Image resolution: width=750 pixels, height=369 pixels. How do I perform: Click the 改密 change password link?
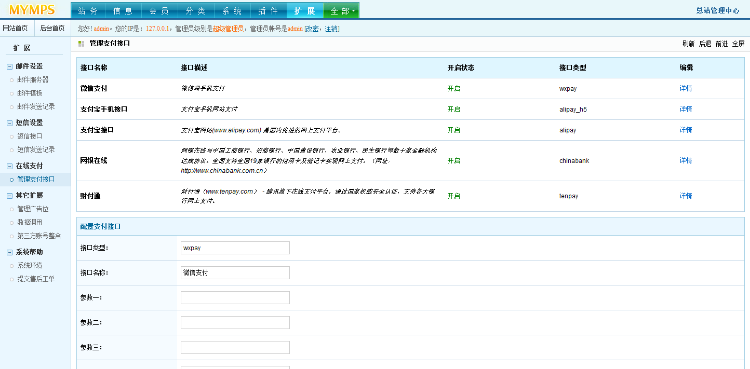tap(313, 29)
